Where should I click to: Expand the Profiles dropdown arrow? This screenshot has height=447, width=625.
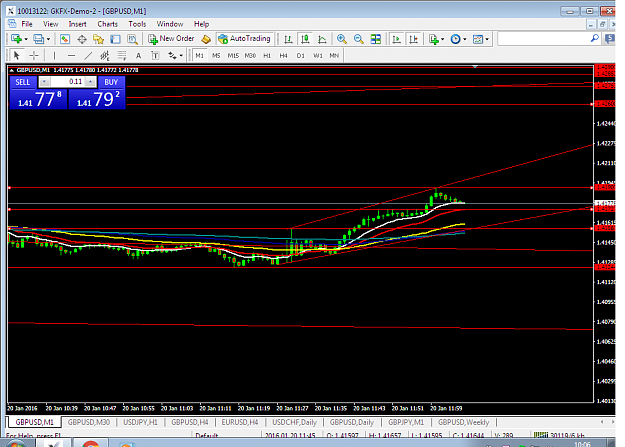48,39
